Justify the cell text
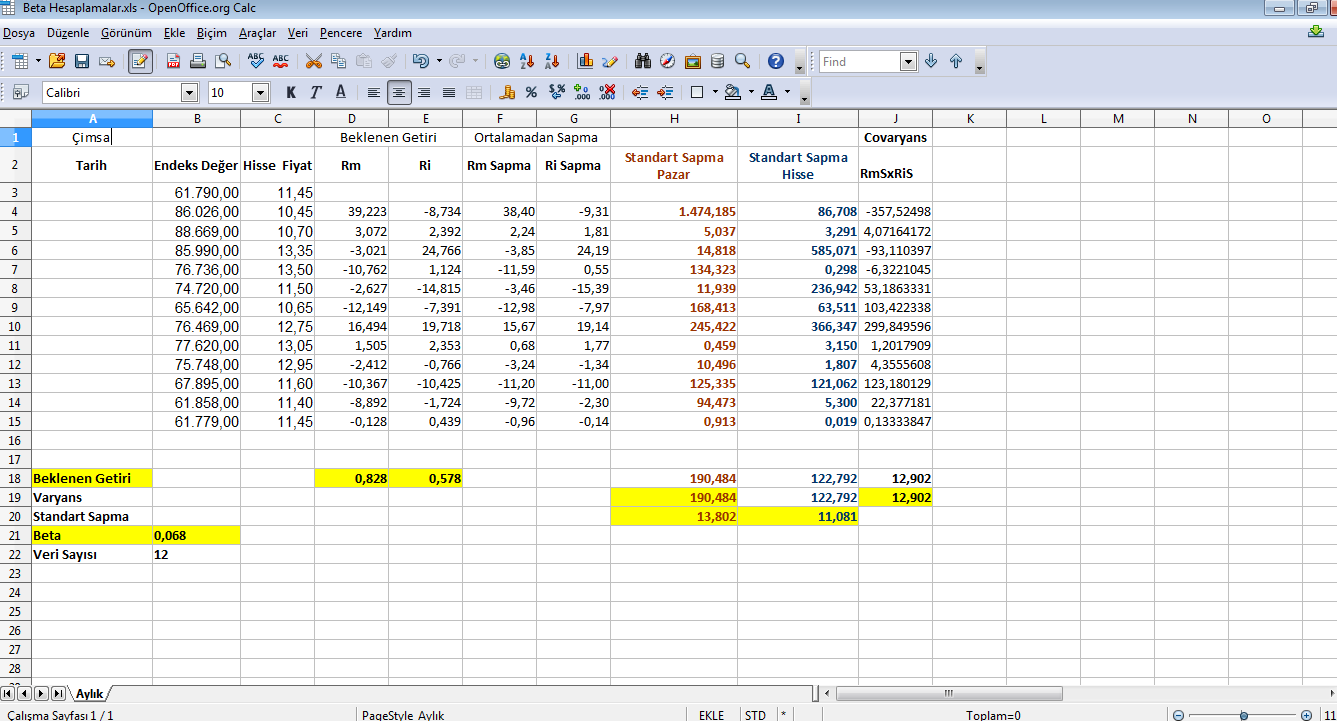The height and width of the screenshot is (721, 1337). [x=449, y=92]
